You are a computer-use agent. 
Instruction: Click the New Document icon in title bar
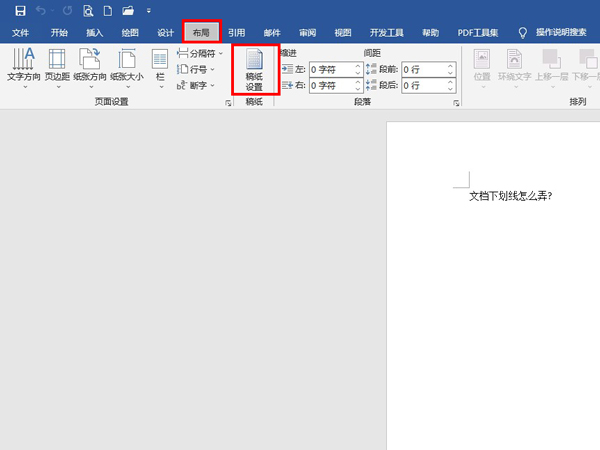[107, 11]
